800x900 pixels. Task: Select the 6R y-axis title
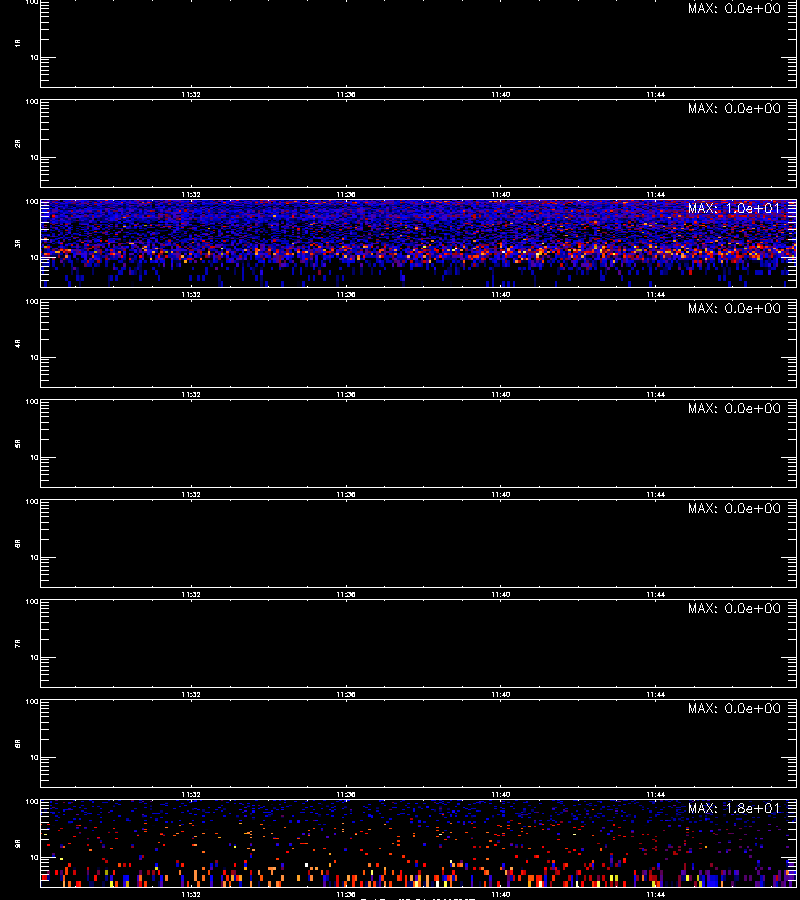(18, 543)
